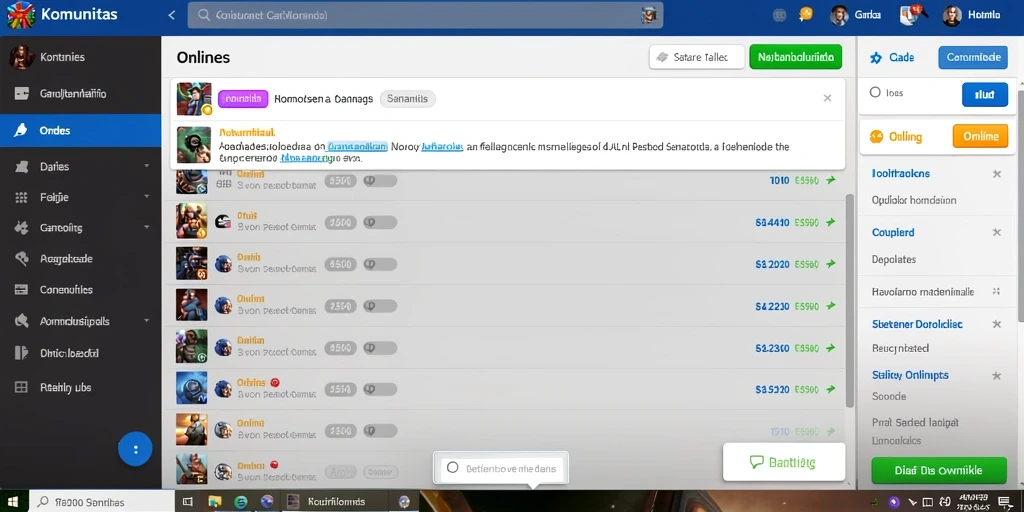1024x512 pixels.
Task: Click the Ondes sidebar feather icon
Action: tap(21, 131)
